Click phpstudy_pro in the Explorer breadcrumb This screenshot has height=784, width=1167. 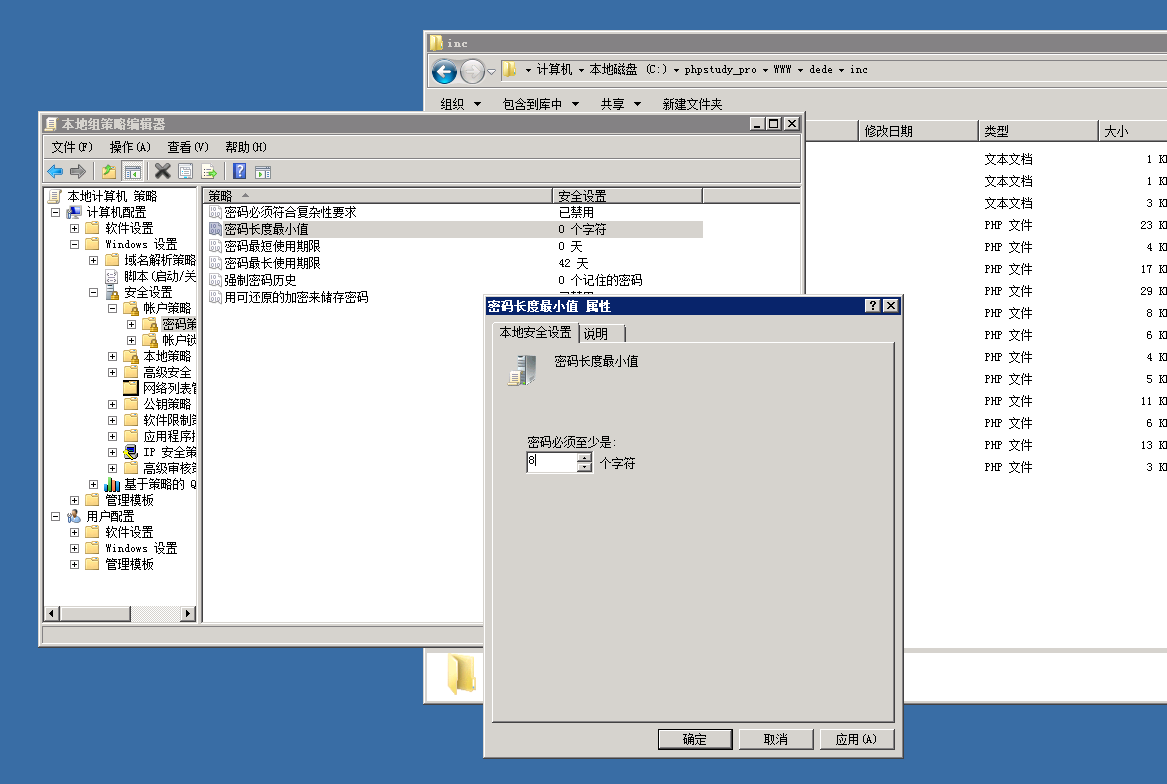click(x=720, y=69)
